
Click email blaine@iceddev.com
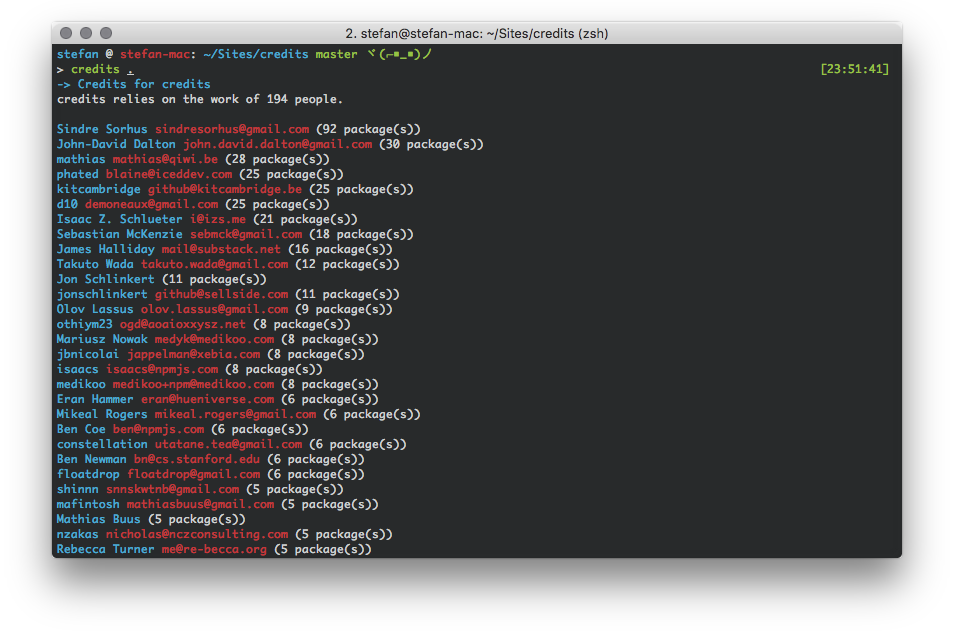coord(169,174)
